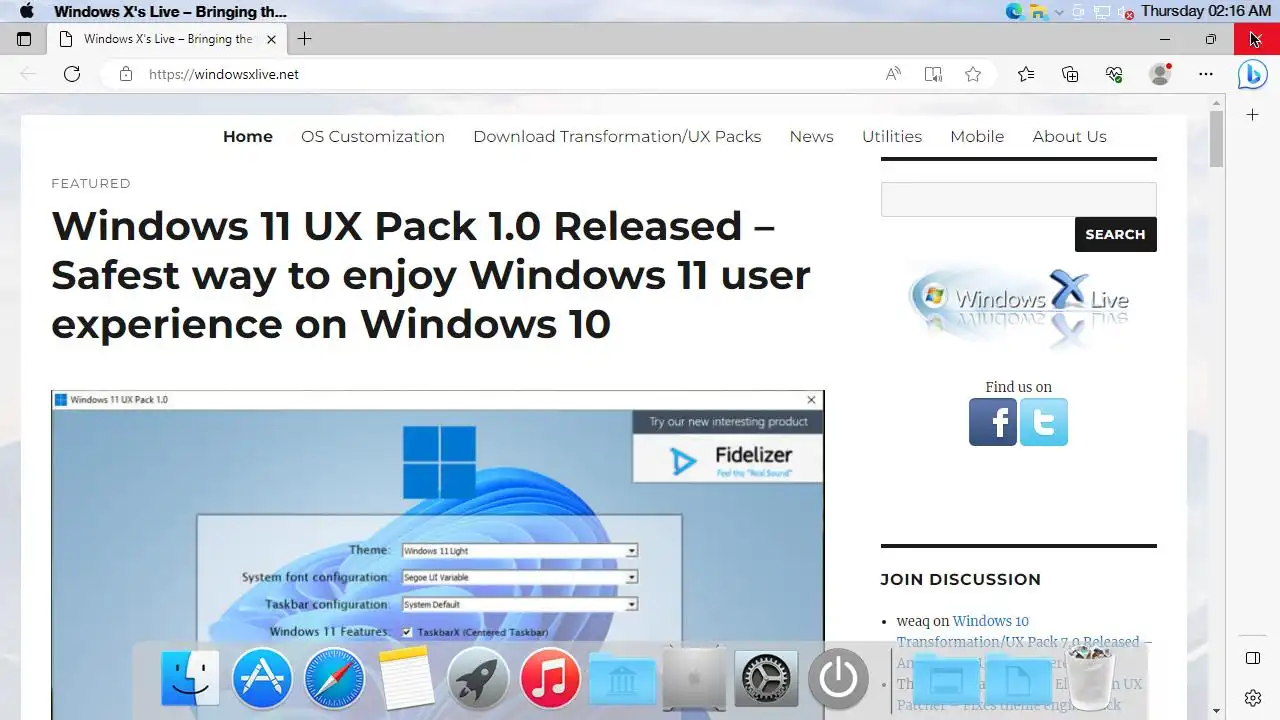This screenshot has width=1280, height=720.
Task: Click the Windows X Live logo
Action: point(1018,310)
